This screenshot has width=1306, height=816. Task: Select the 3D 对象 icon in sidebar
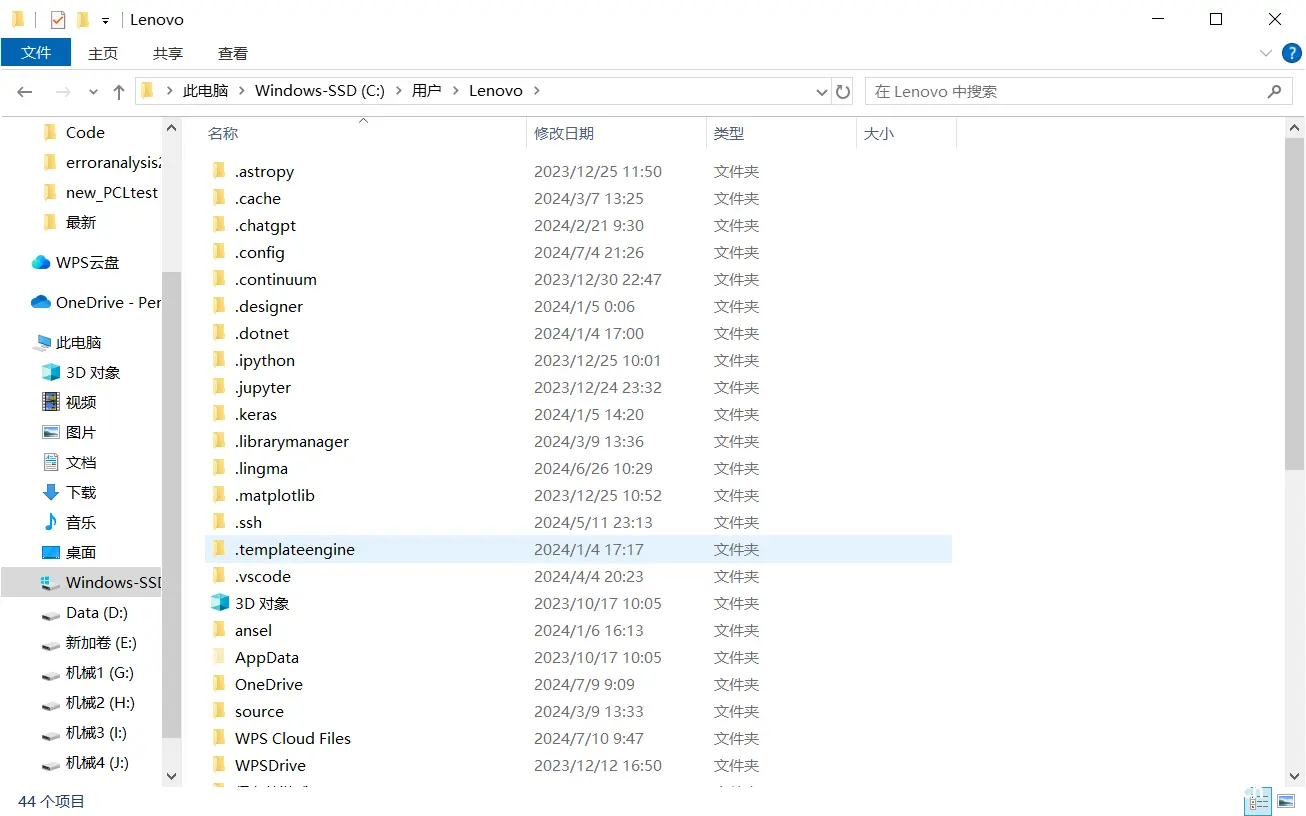coord(51,372)
